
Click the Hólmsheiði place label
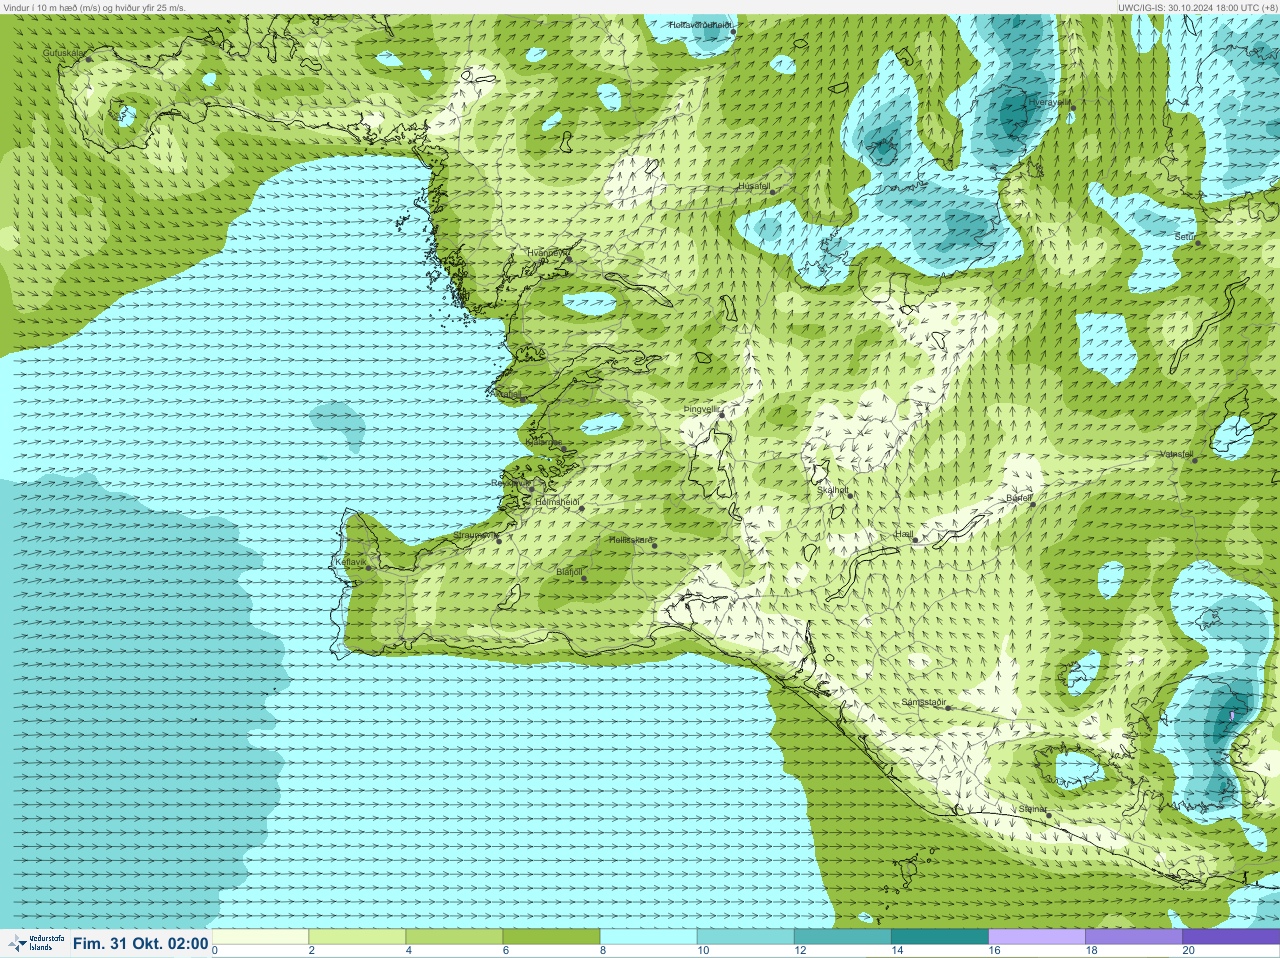coord(557,501)
